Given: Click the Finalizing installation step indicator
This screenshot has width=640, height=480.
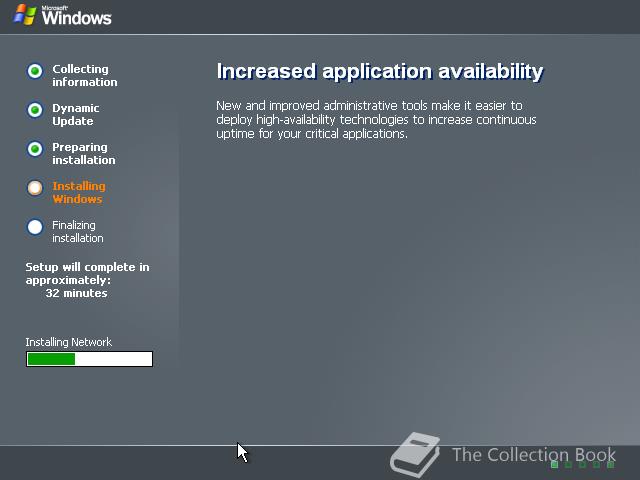Looking at the screenshot, I should (x=35, y=227).
